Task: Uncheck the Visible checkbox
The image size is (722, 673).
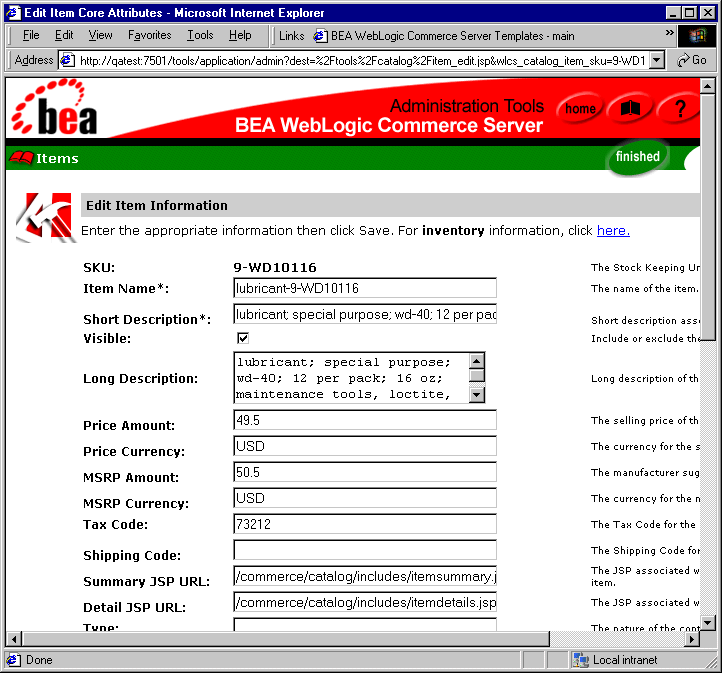Action: 243,338
